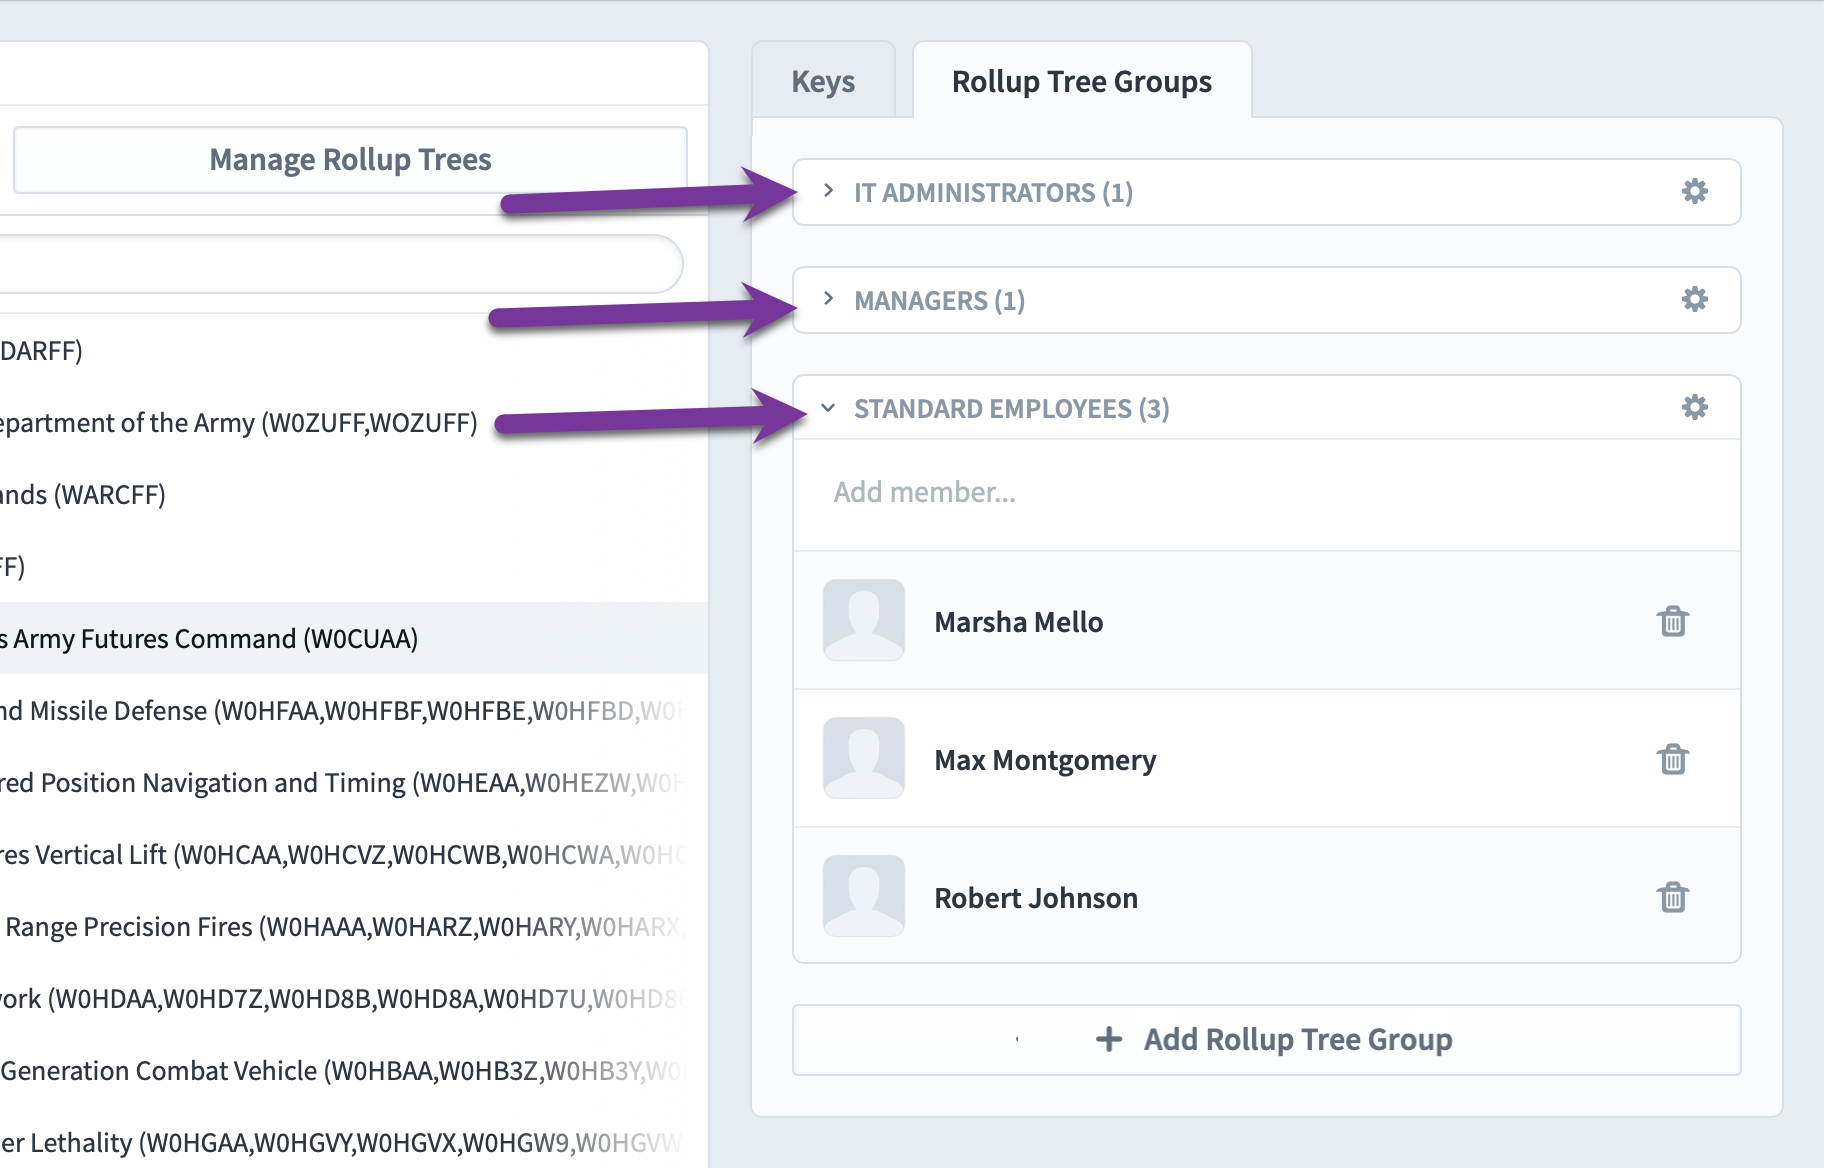Open settings gear for Standard Employees group
Screen dimensions: 1824x1168
pos(1694,407)
